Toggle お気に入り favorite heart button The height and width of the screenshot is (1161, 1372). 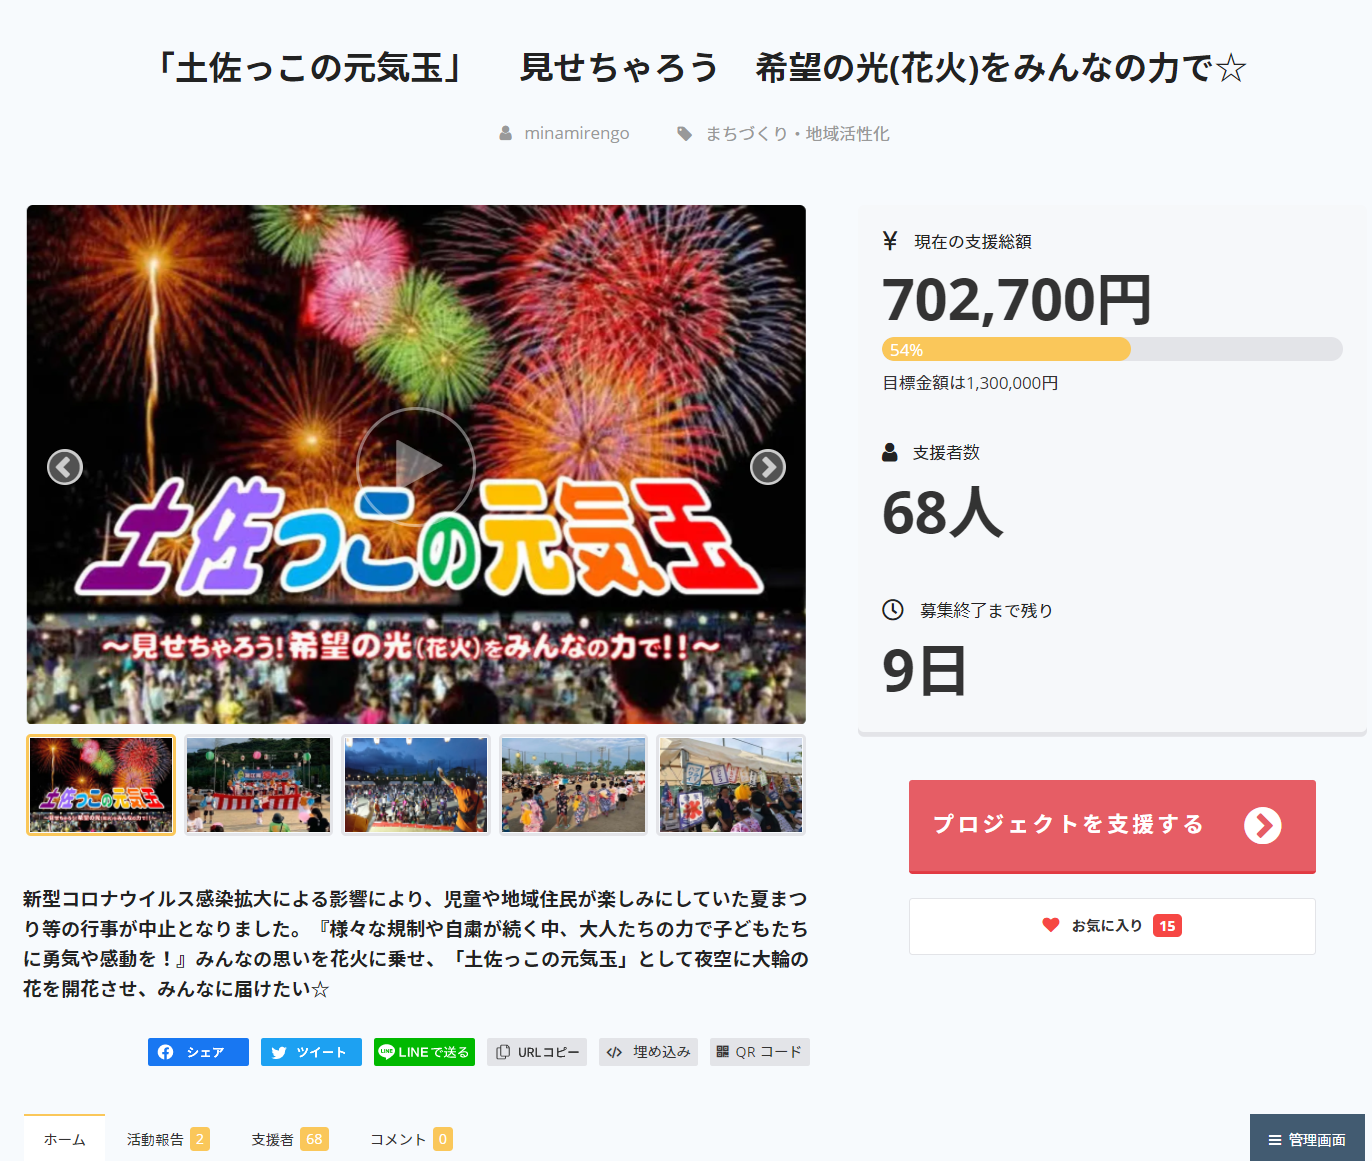pos(1112,926)
